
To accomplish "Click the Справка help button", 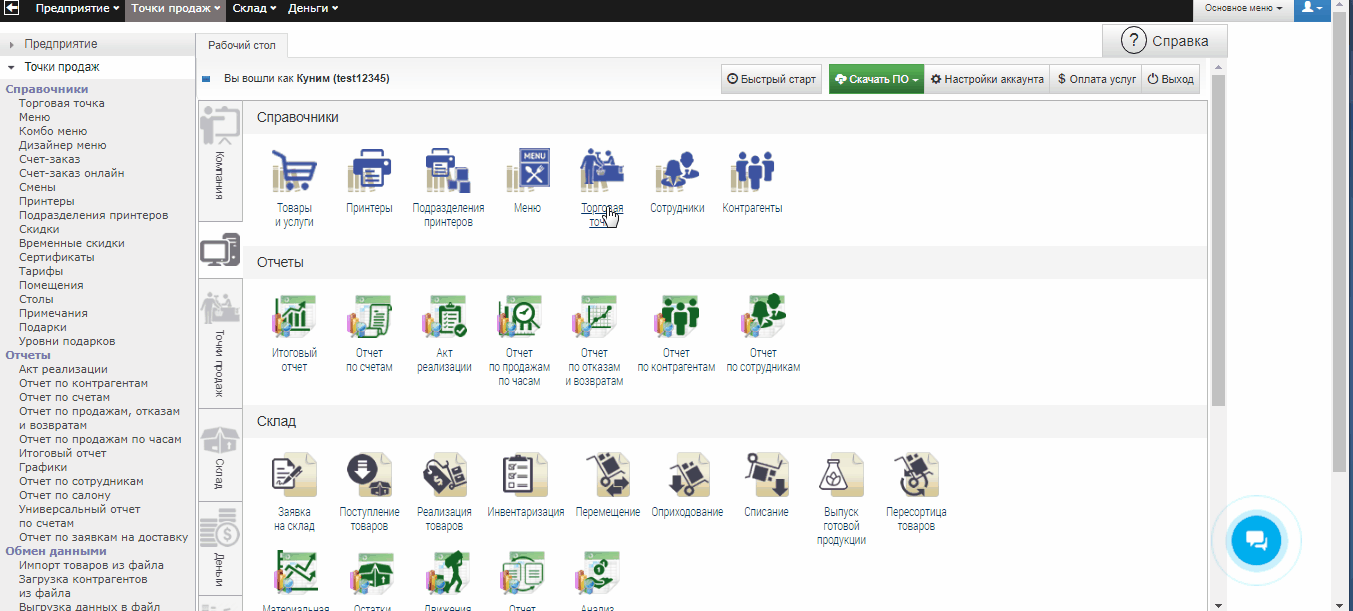I will pyautogui.click(x=1164, y=41).
